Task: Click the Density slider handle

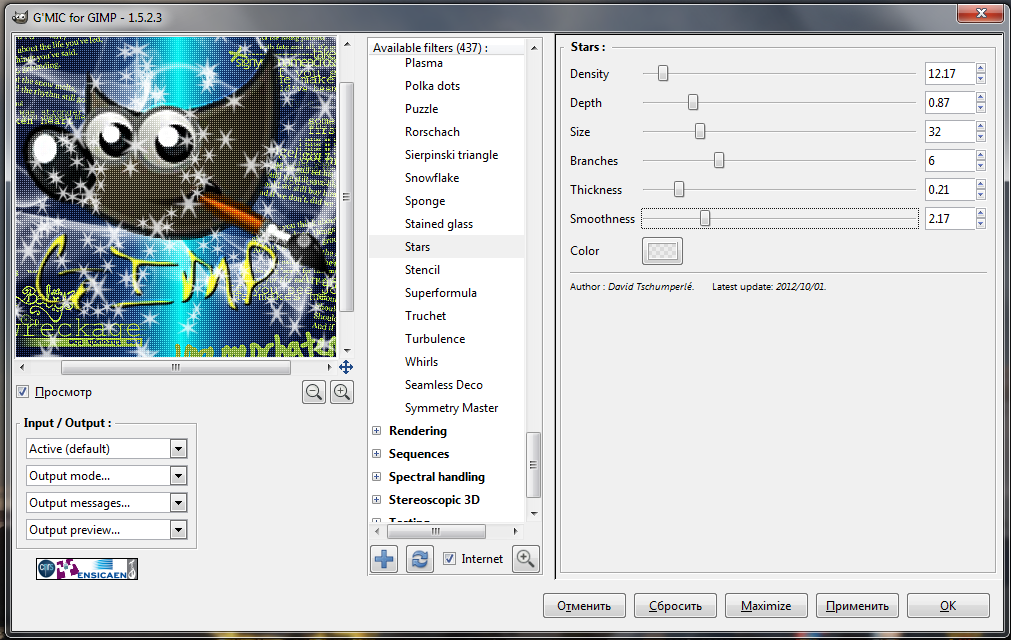Action: (663, 73)
